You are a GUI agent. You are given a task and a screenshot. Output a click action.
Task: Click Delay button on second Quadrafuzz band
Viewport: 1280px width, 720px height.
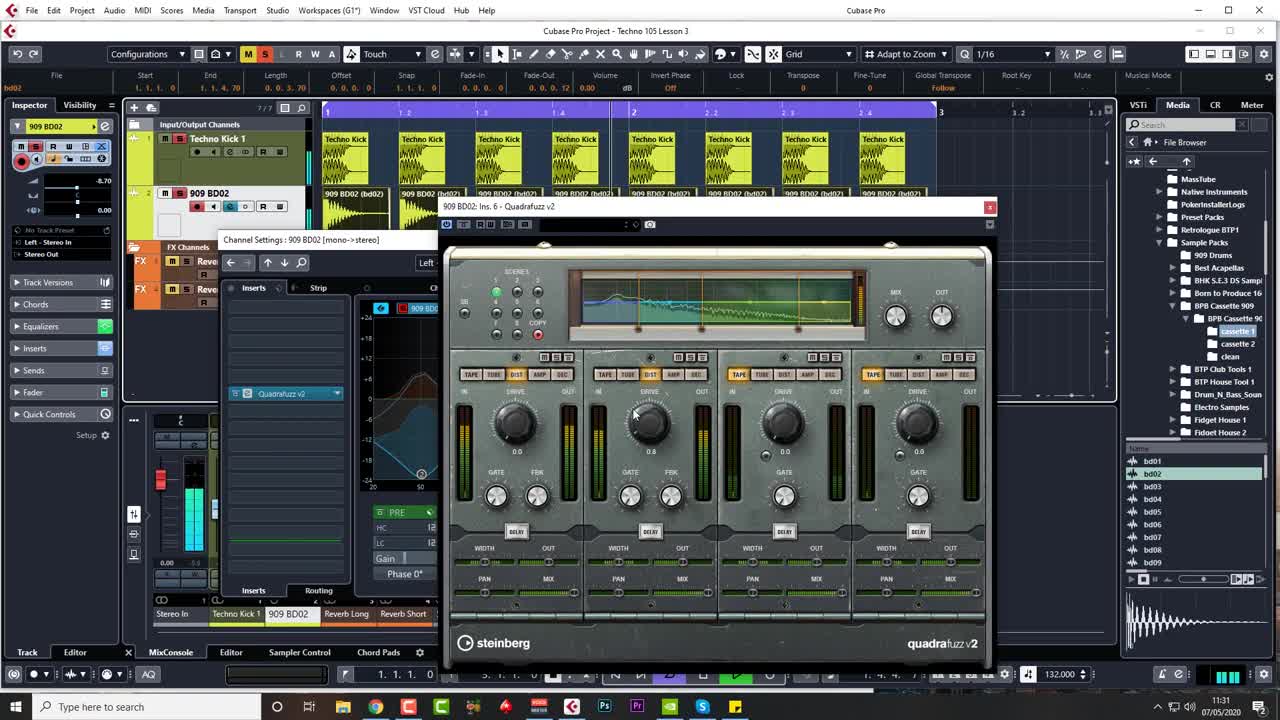point(650,531)
